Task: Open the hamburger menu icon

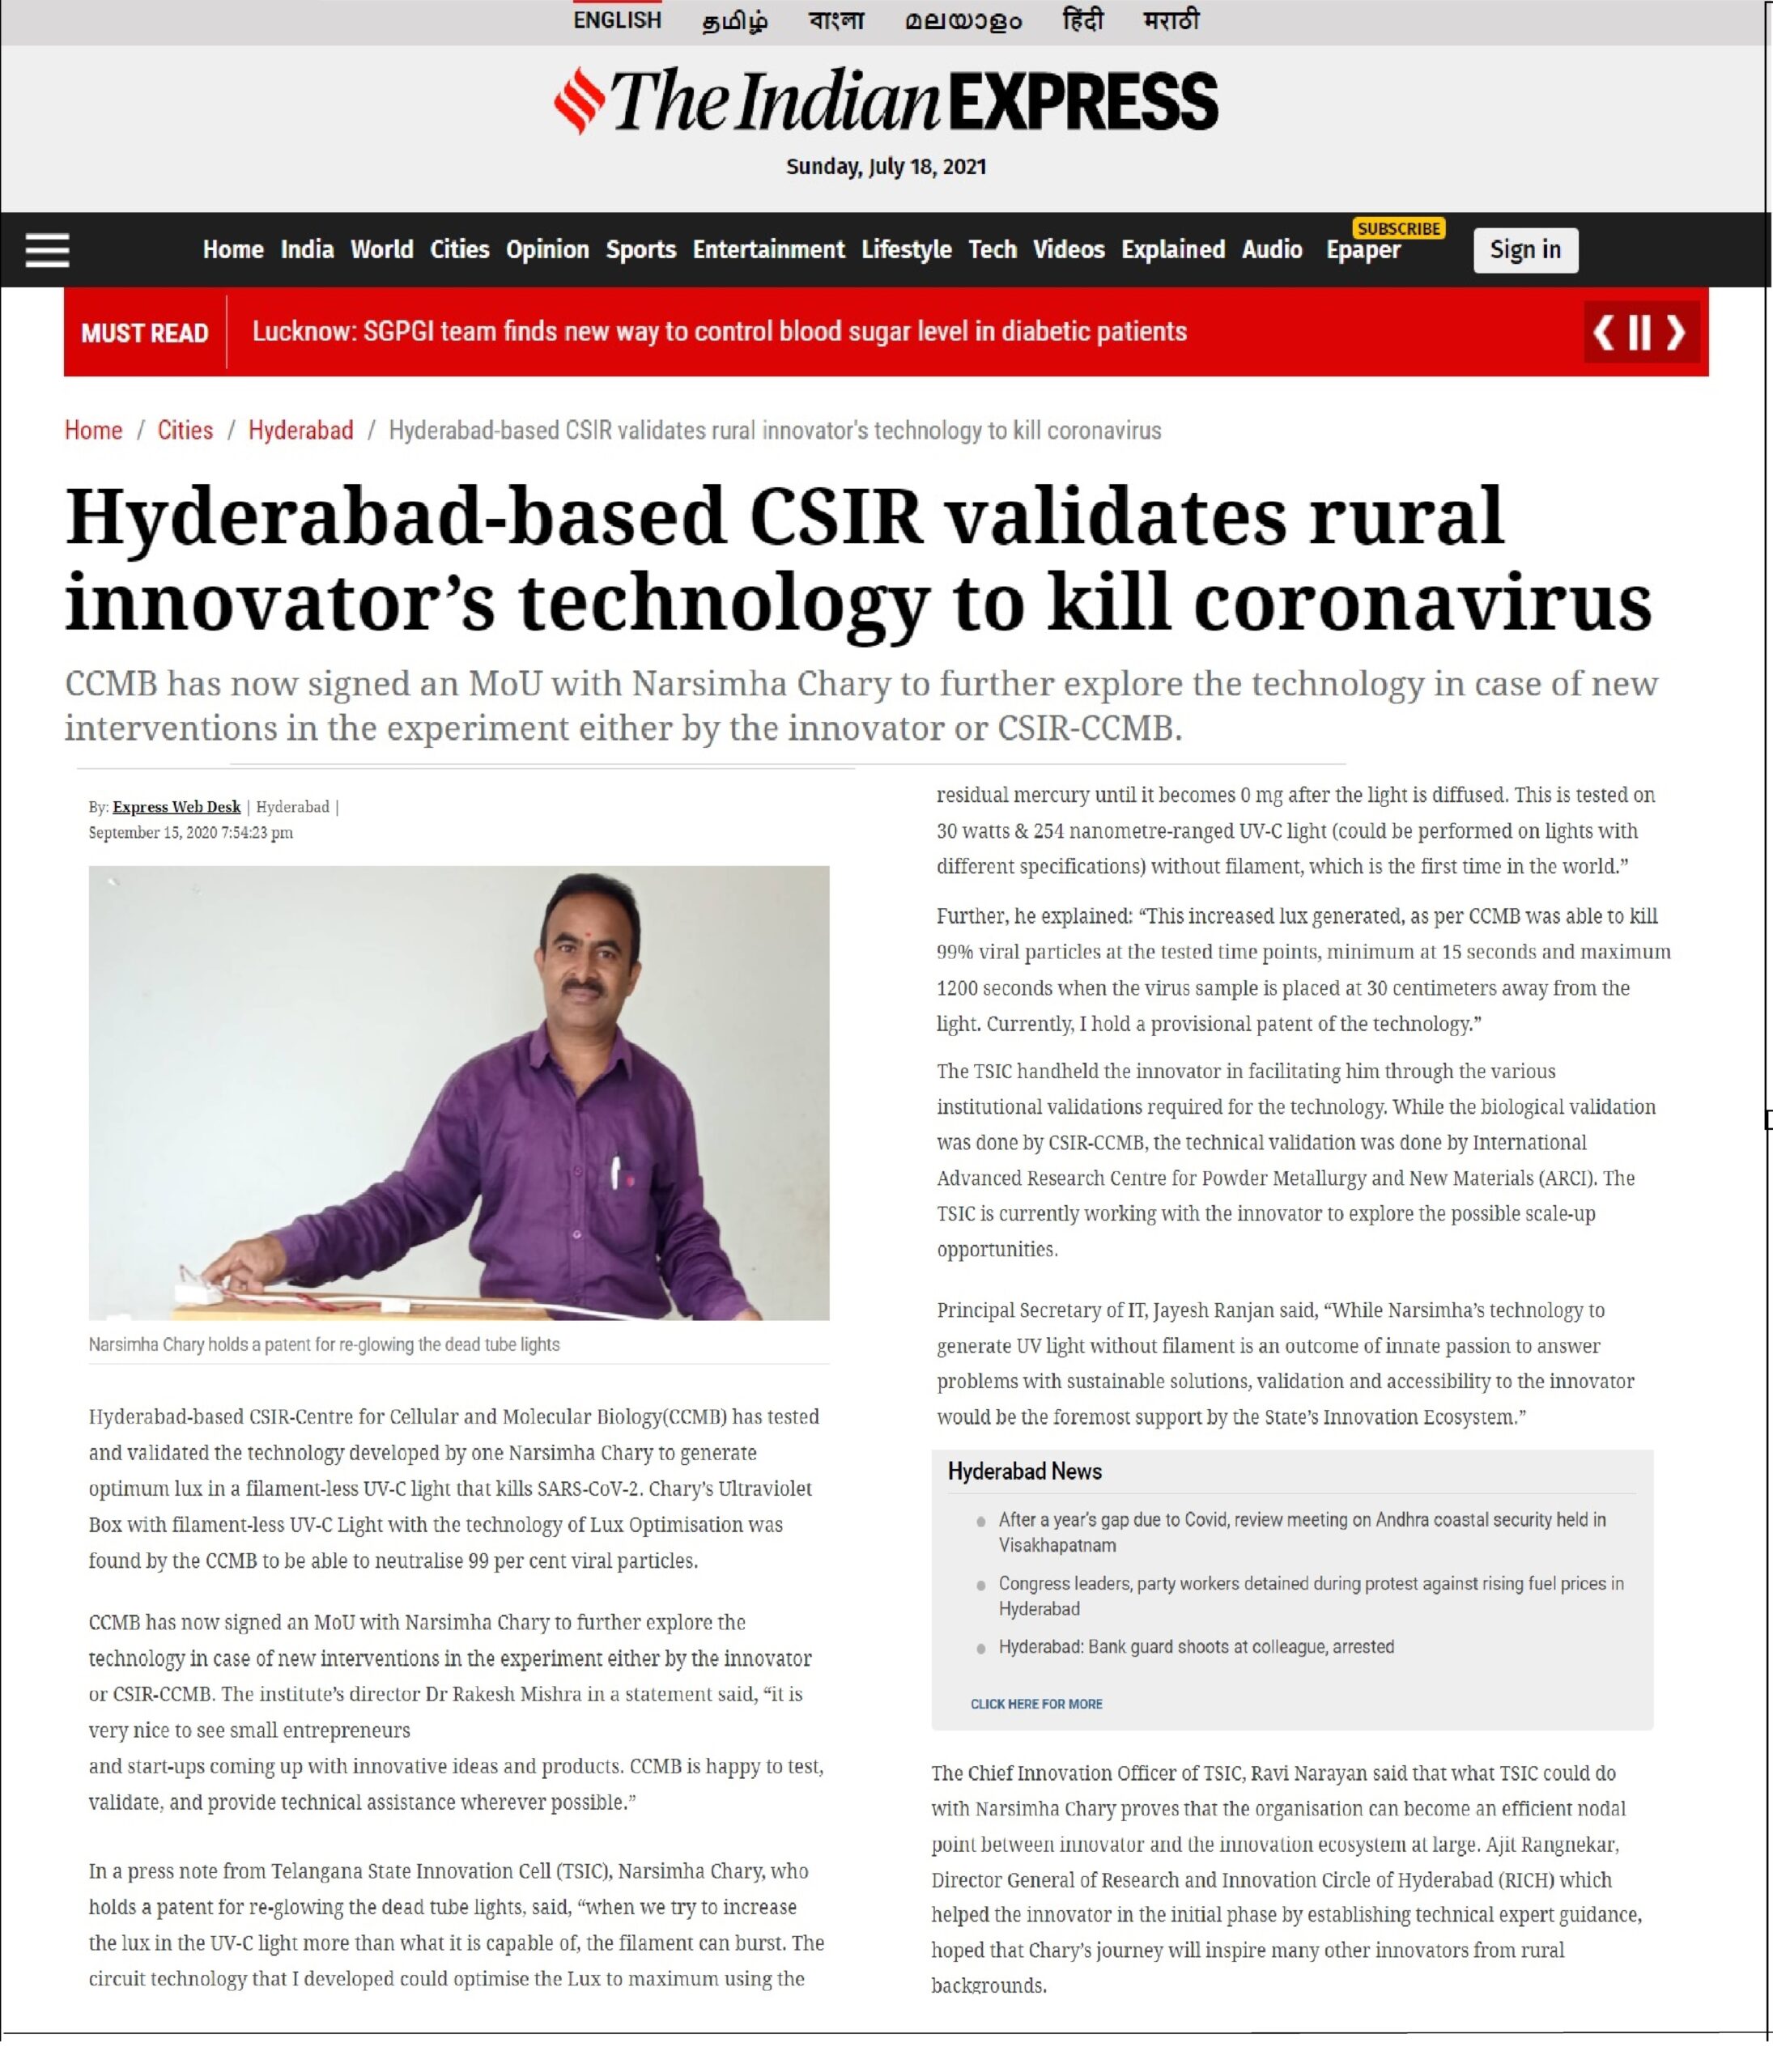Action: coord(47,250)
